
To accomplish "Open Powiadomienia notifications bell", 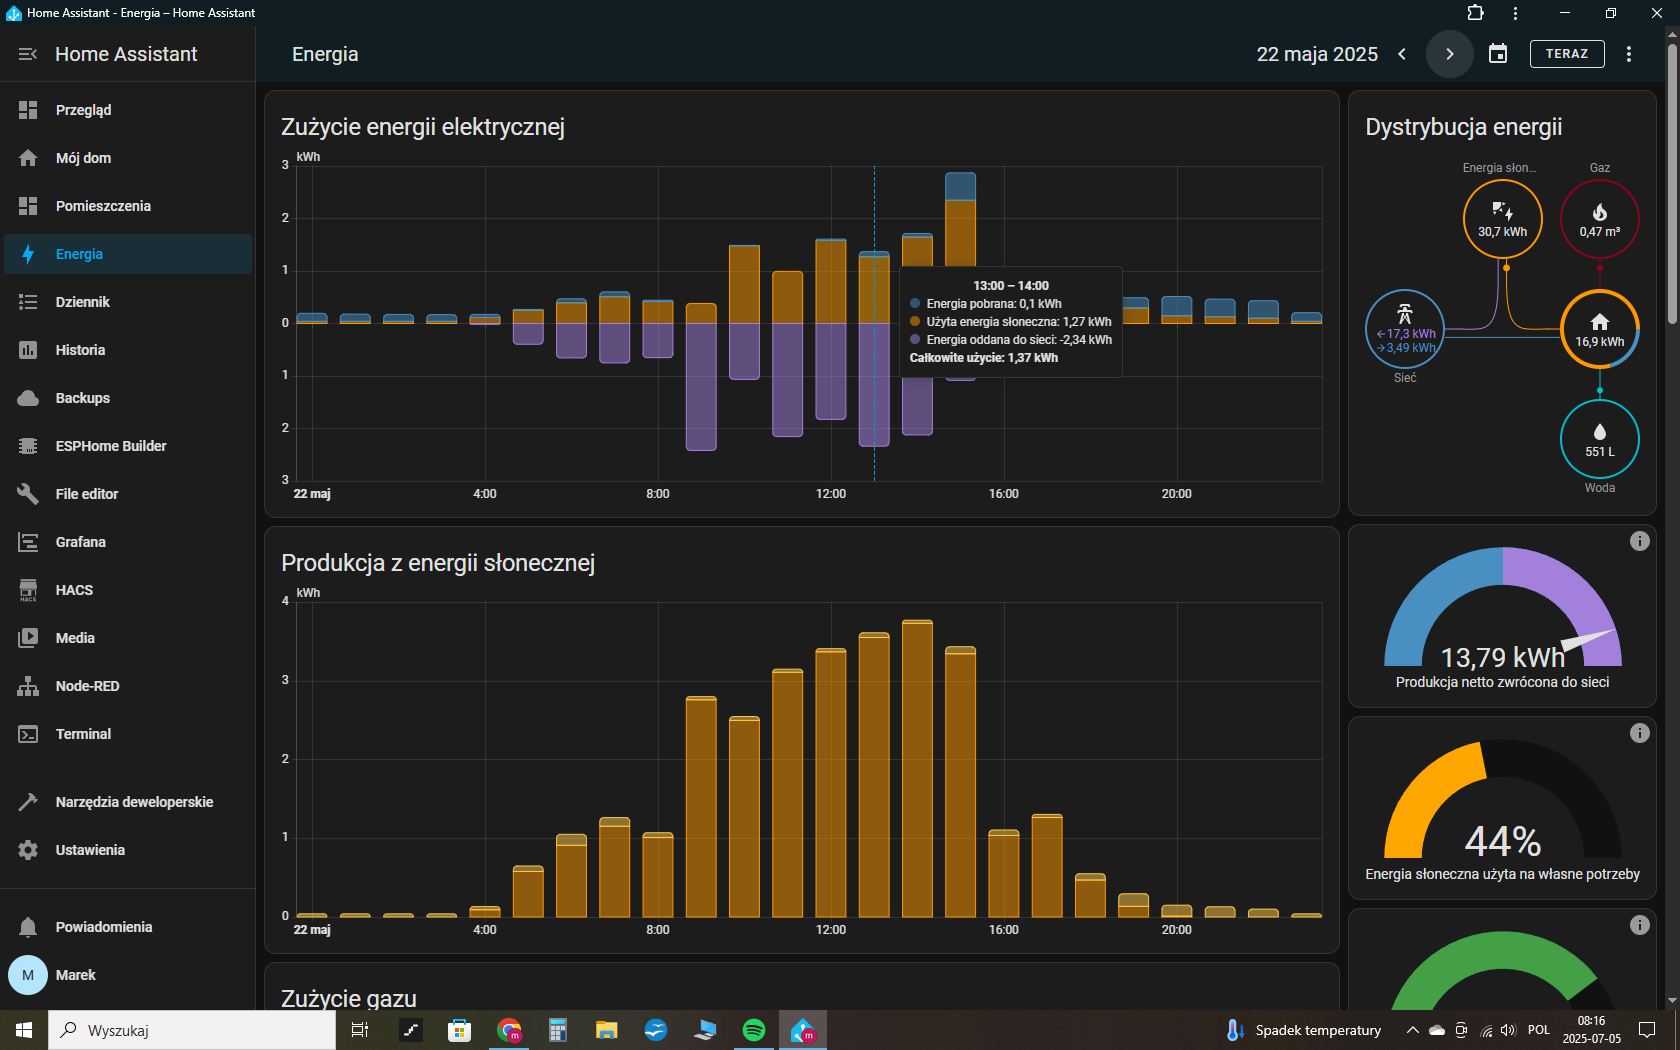I will [x=28, y=927].
